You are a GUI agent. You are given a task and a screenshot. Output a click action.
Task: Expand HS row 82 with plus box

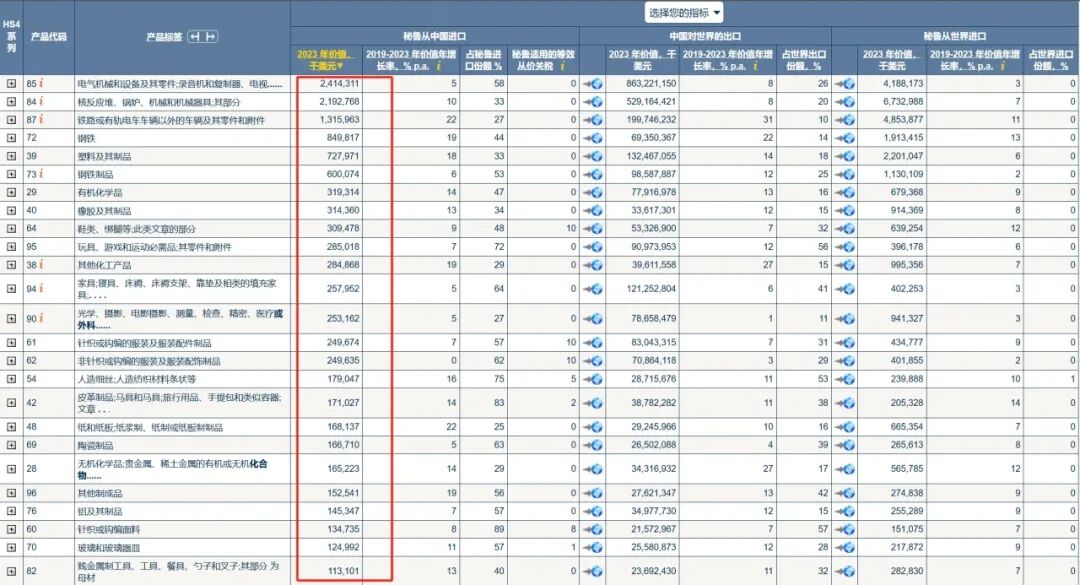[x=12, y=571]
